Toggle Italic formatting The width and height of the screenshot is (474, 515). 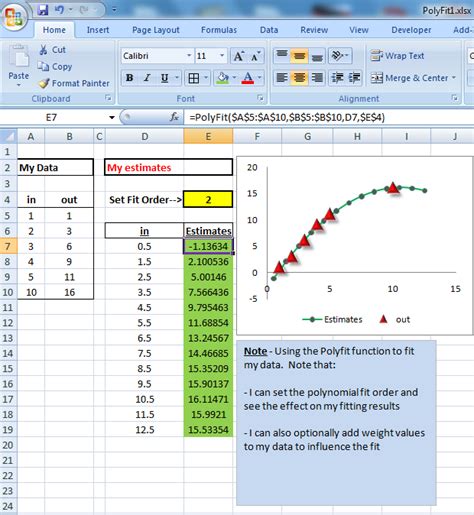(147, 78)
